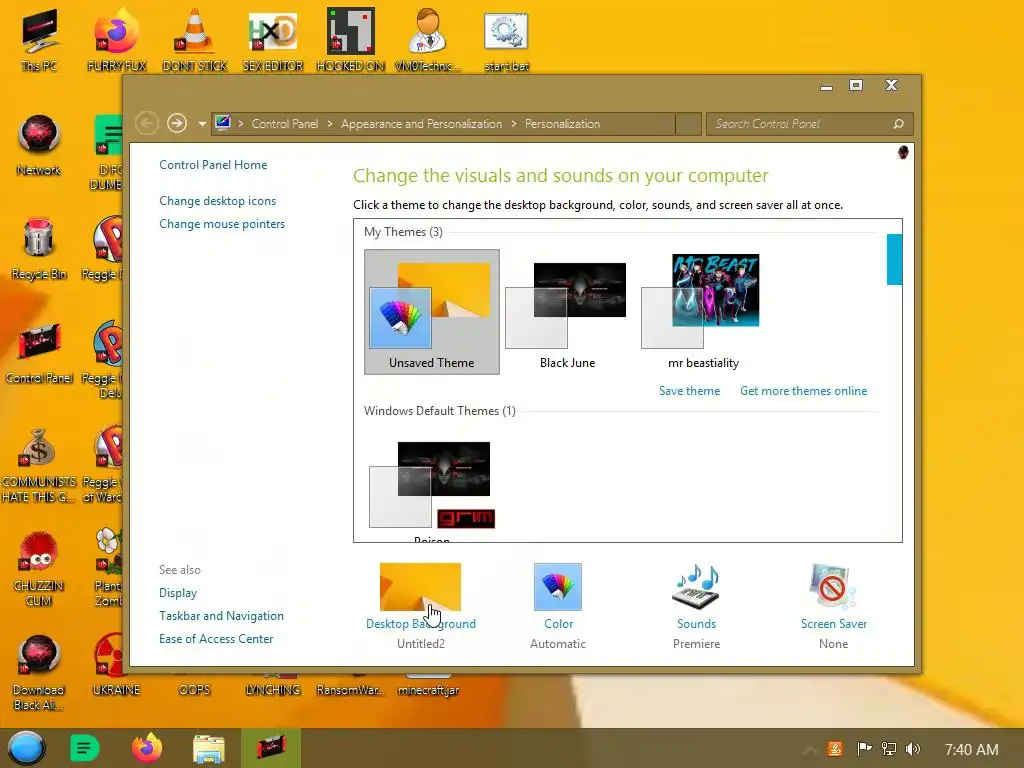Image resolution: width=1024 pixels, height=768 pixels.
Task: Open the HxD hex editor desktop shortcut
Action: [273, 39]
